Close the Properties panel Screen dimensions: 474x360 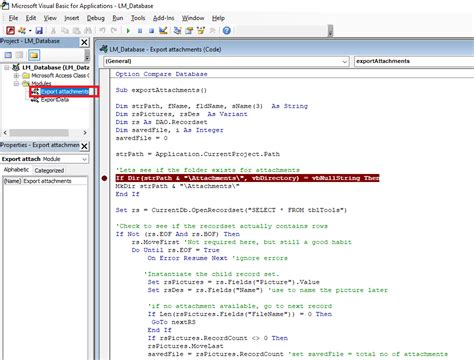coord(84,146)
